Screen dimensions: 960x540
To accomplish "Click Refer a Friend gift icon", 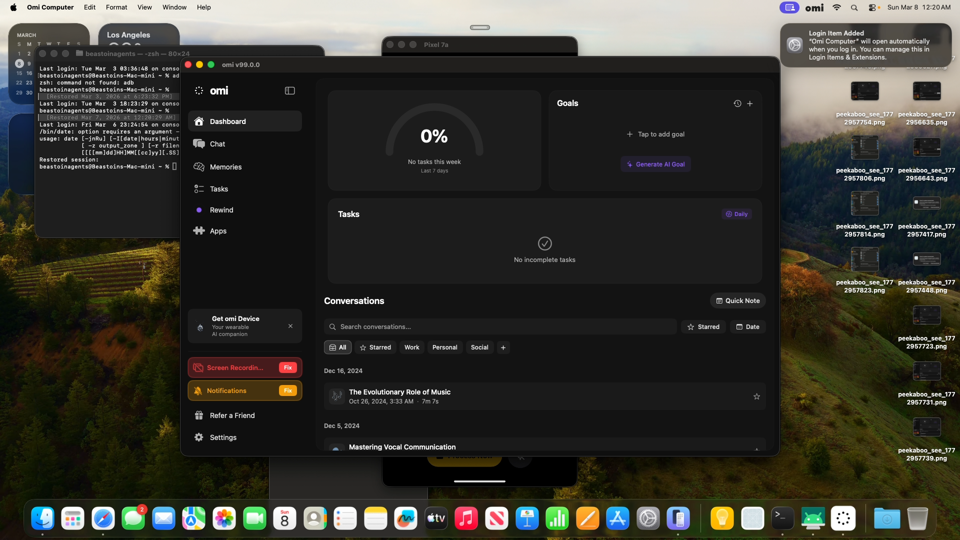I will (199, 415).
